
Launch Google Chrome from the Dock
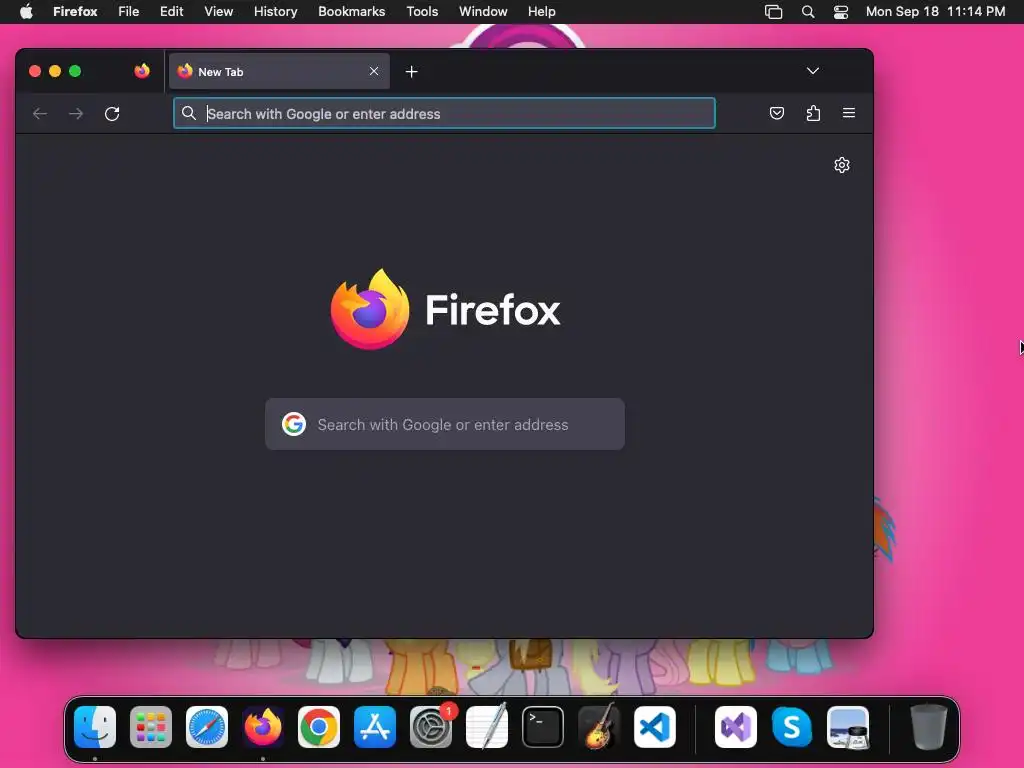[319, 727]
